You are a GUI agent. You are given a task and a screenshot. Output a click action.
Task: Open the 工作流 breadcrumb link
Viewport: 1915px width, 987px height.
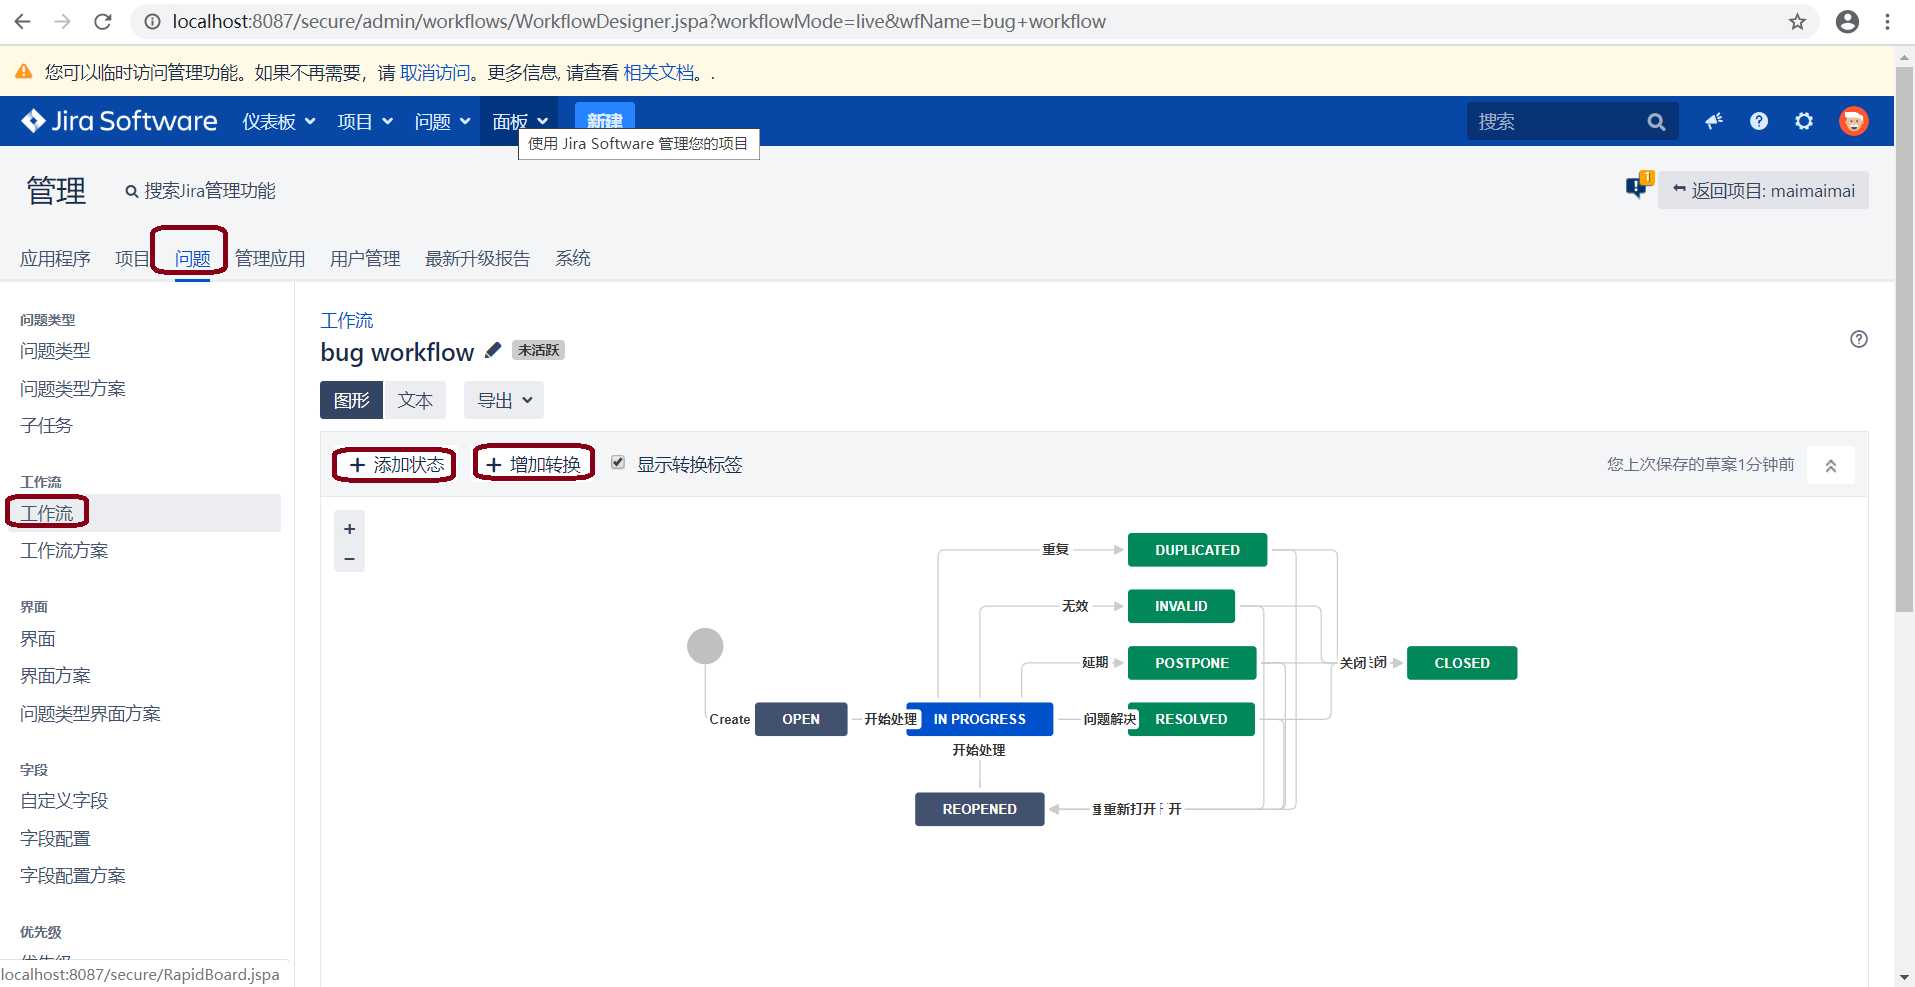(x=346, y=320)
